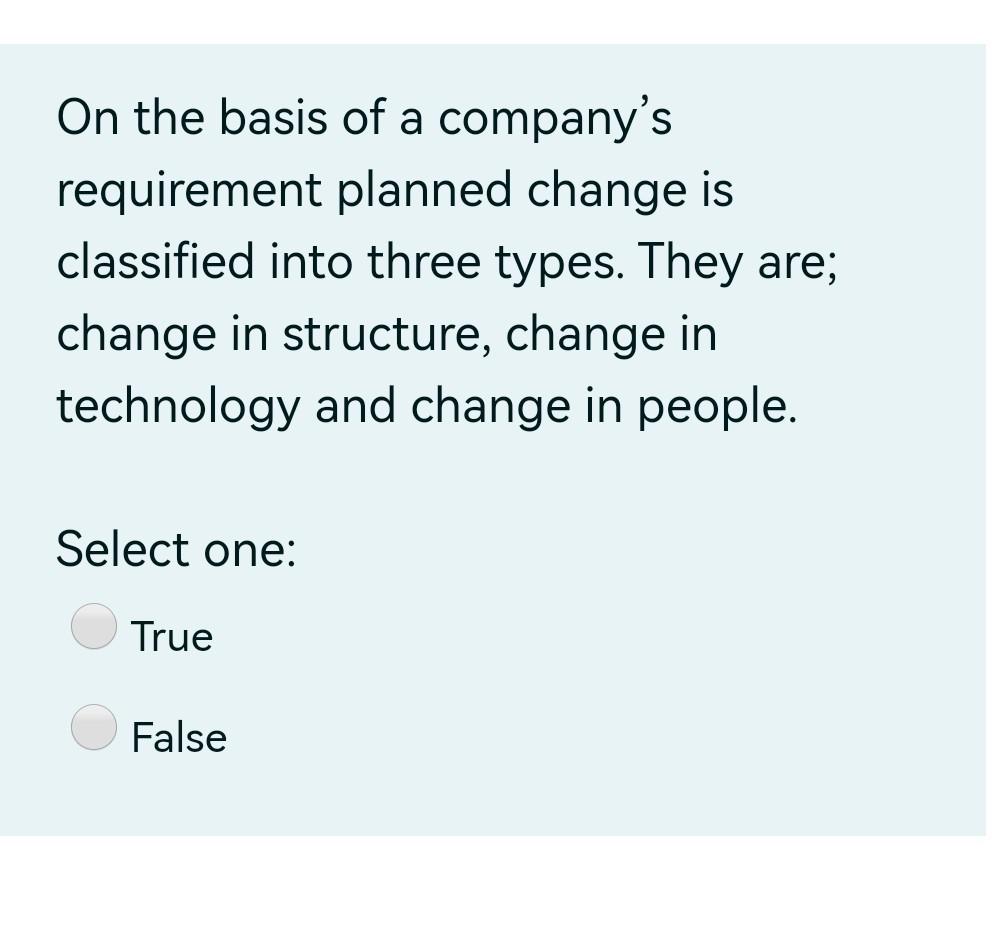Click the first line of the question
Viewport: 992px width, 936px height.
[365, 117]
